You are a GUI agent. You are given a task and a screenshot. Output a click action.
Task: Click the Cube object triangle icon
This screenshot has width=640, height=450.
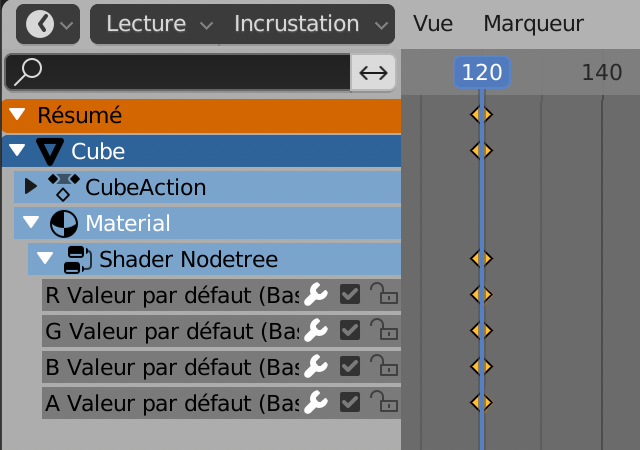pyautogui.click(x=49, y=151)
